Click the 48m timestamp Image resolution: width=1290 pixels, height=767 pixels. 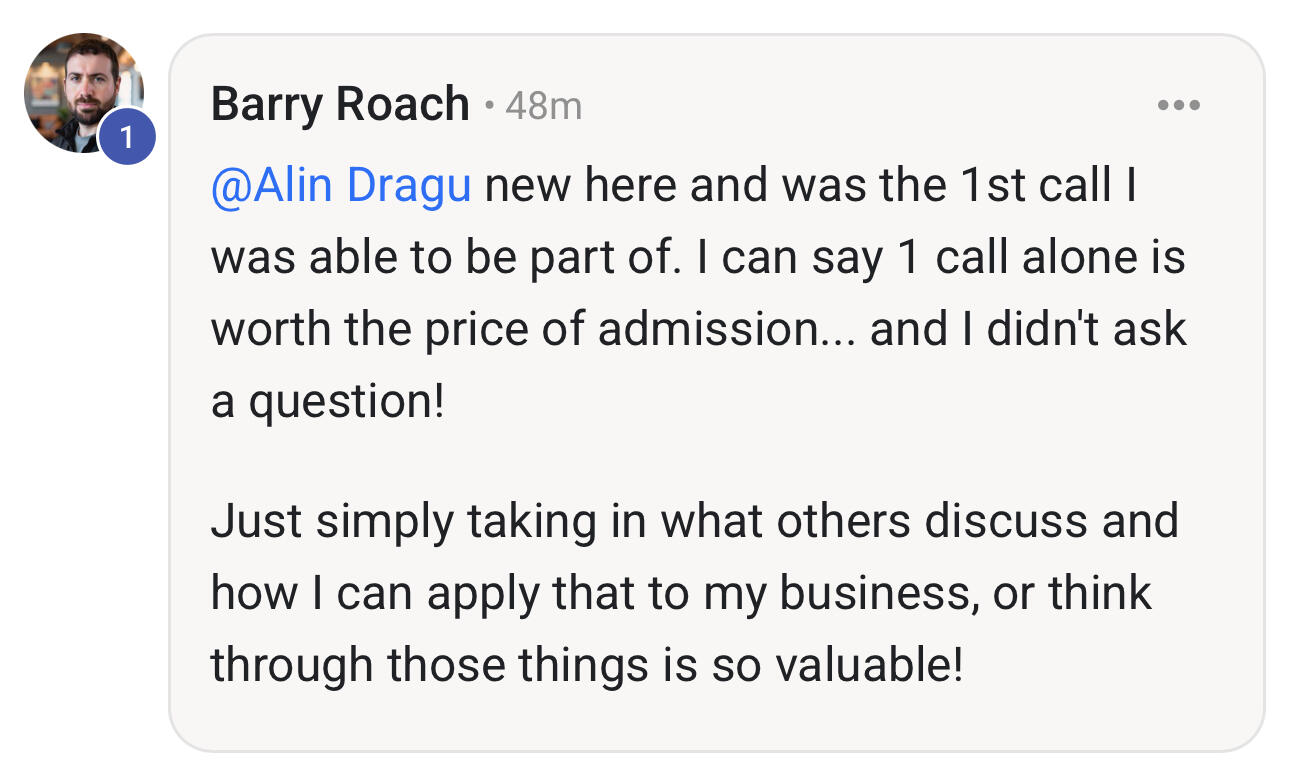tap(543, 105)
